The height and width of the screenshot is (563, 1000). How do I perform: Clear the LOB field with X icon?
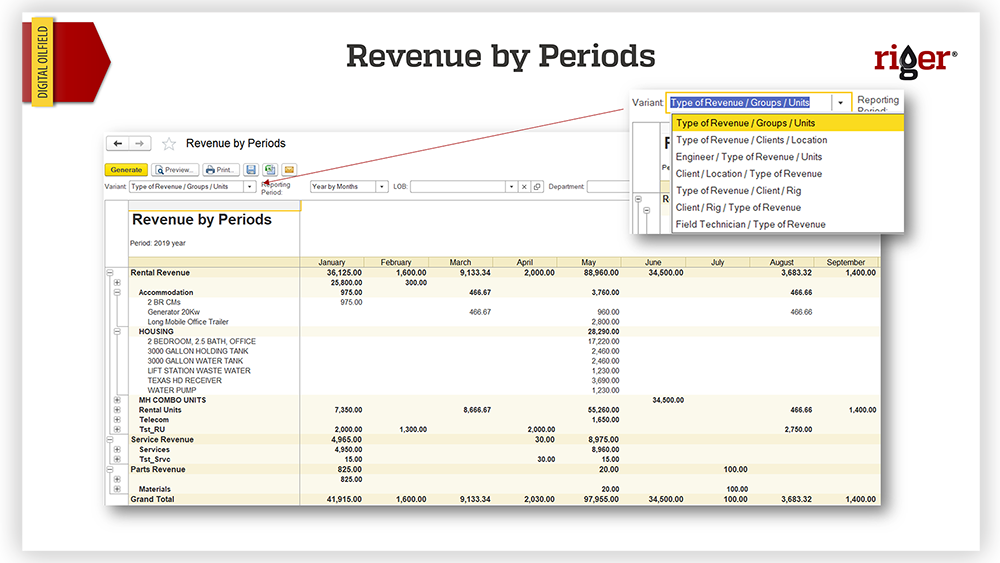524,187
